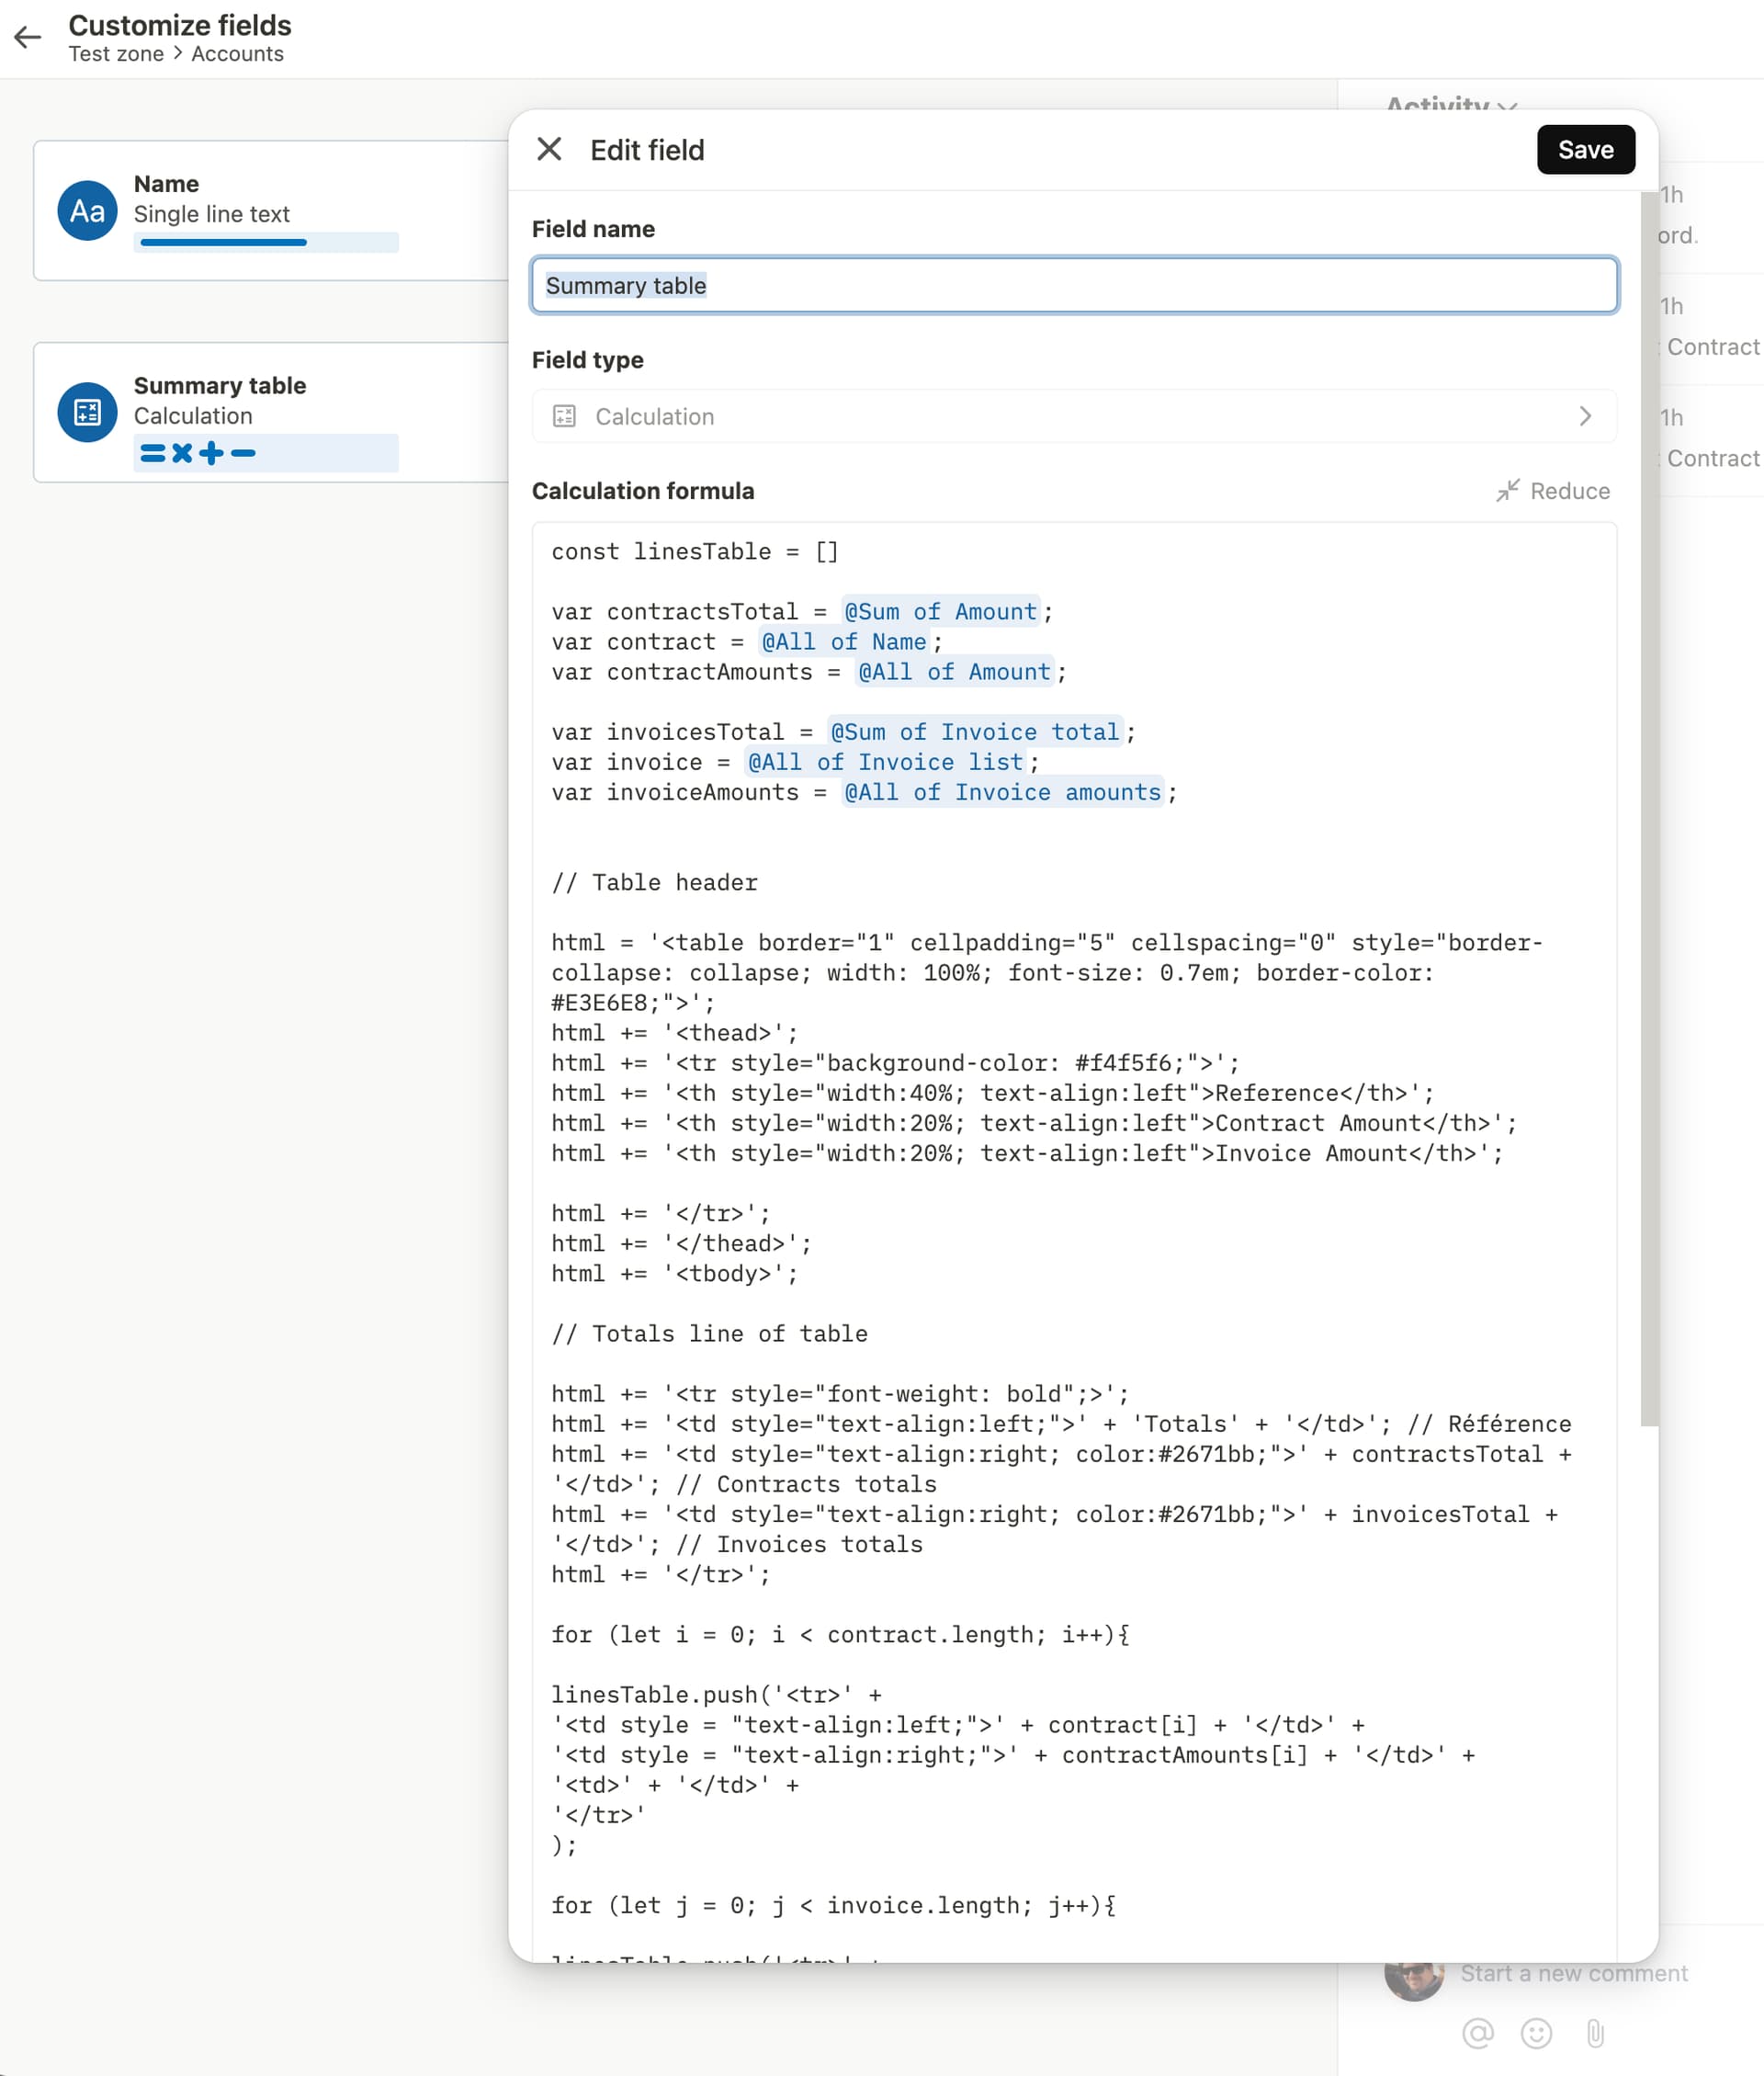Click the '@All of Amount' formula token

954,672
